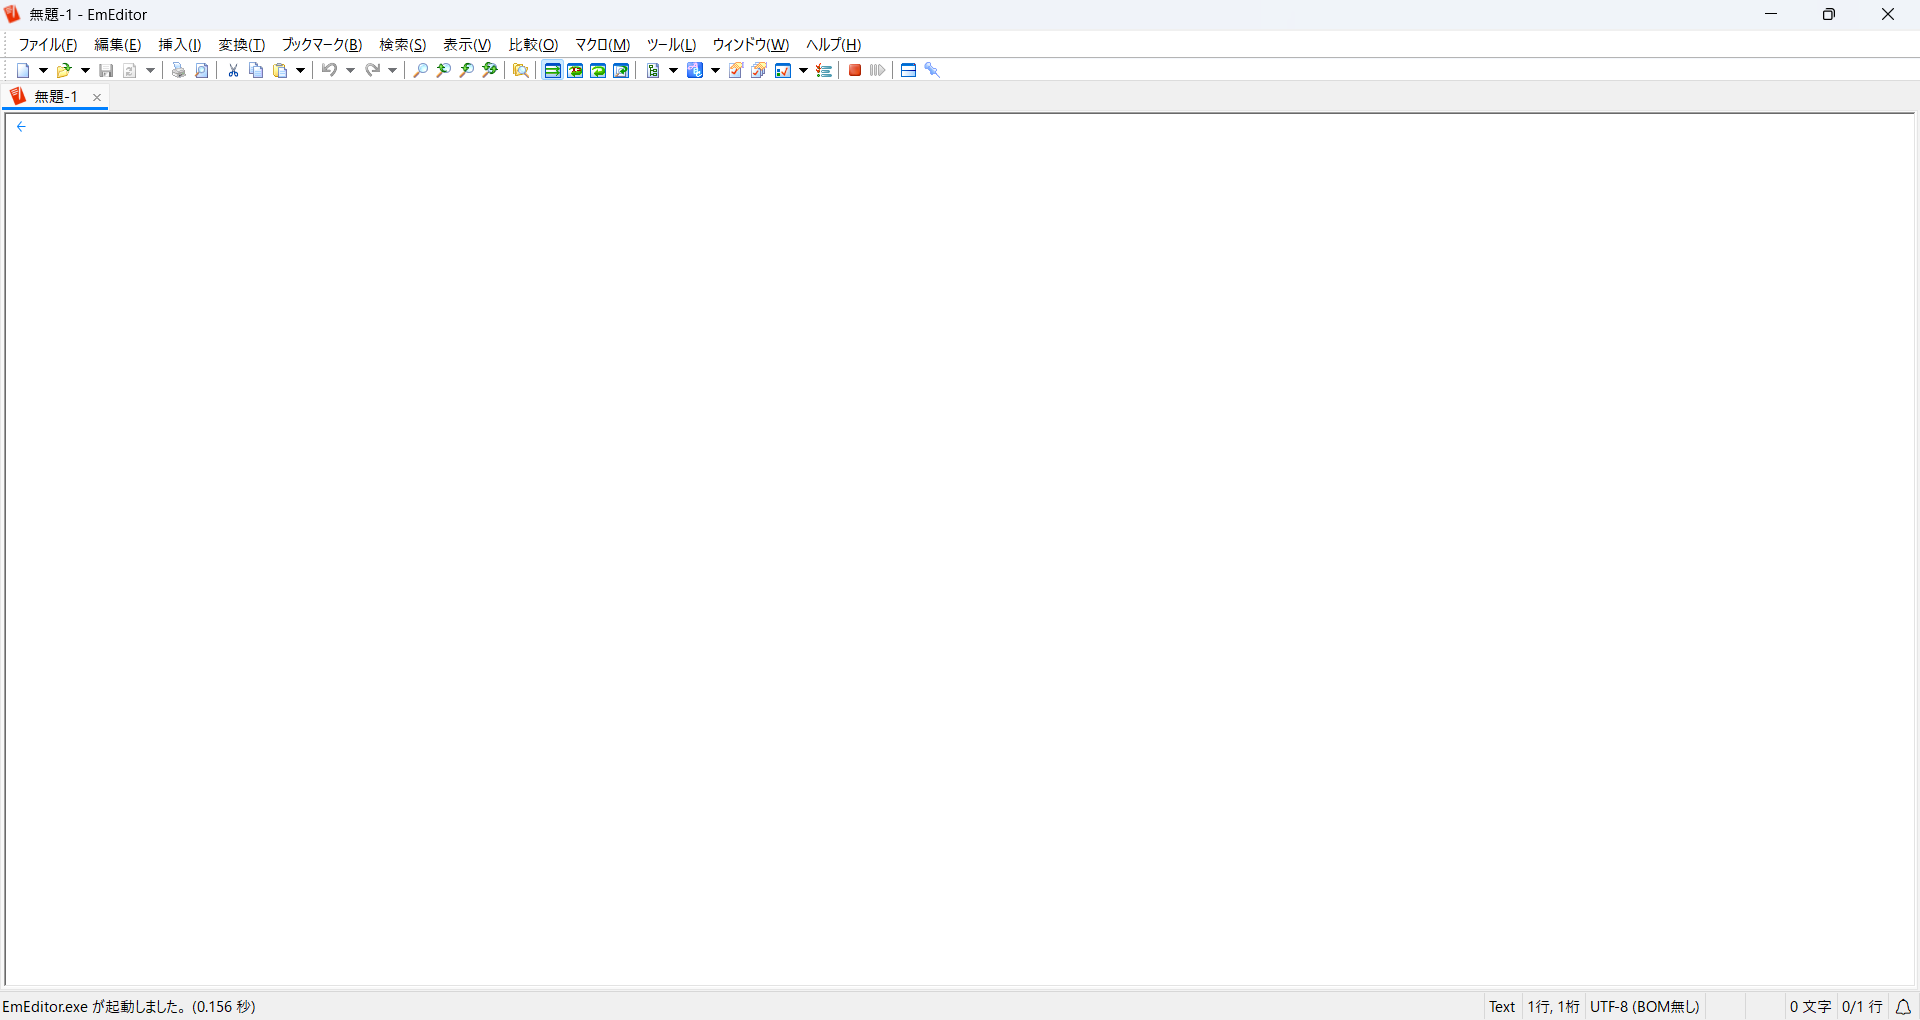Screen dimensions: 1920x1020
Task: Click the Find in Files icon
Action: coord(521,71)
